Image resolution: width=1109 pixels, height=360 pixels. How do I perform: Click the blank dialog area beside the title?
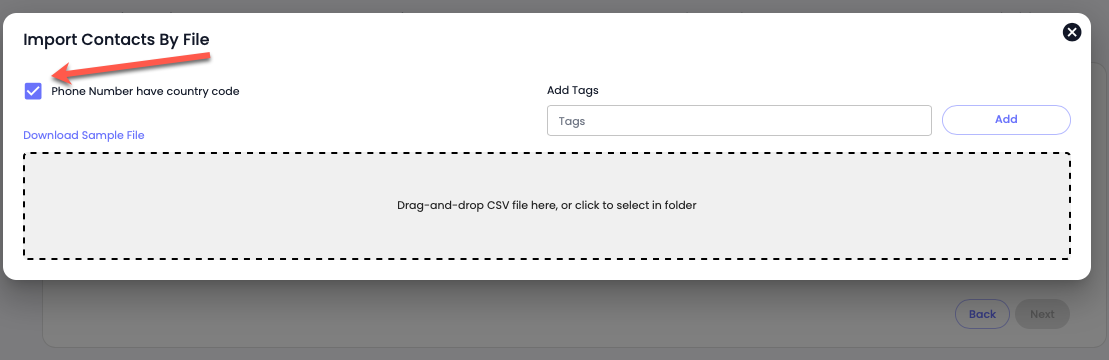tap(637, 40)
